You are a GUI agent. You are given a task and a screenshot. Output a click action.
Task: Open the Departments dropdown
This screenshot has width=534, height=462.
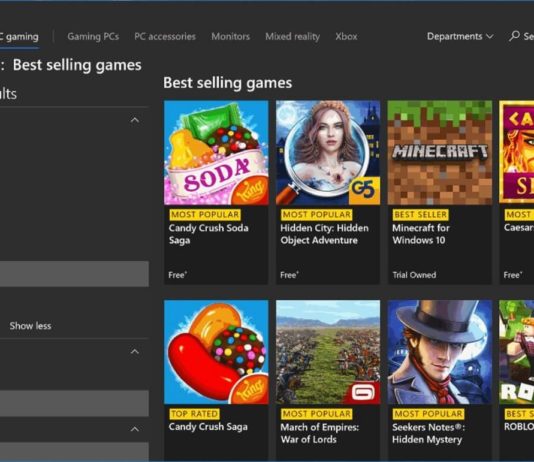[x=460, y=36]
